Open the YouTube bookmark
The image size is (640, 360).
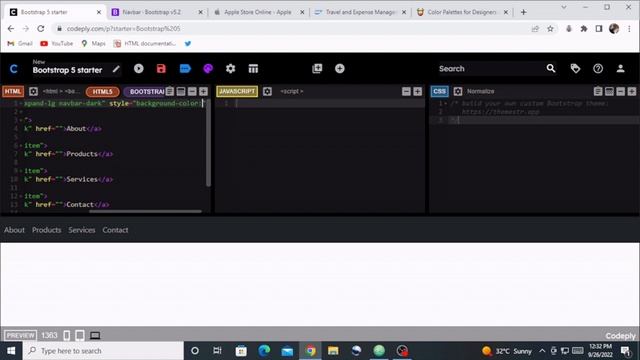pos(56,44)
